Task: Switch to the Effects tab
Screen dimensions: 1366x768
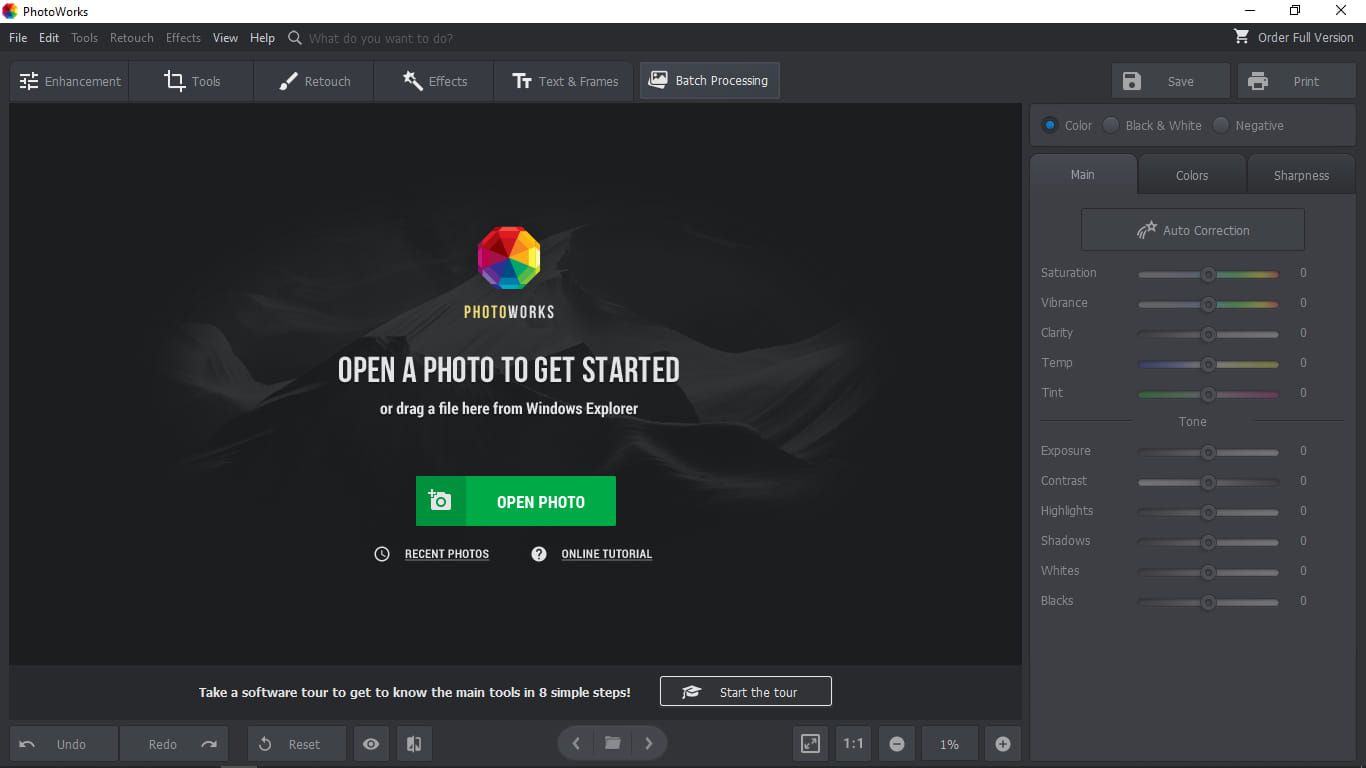Action: point(434,81)
